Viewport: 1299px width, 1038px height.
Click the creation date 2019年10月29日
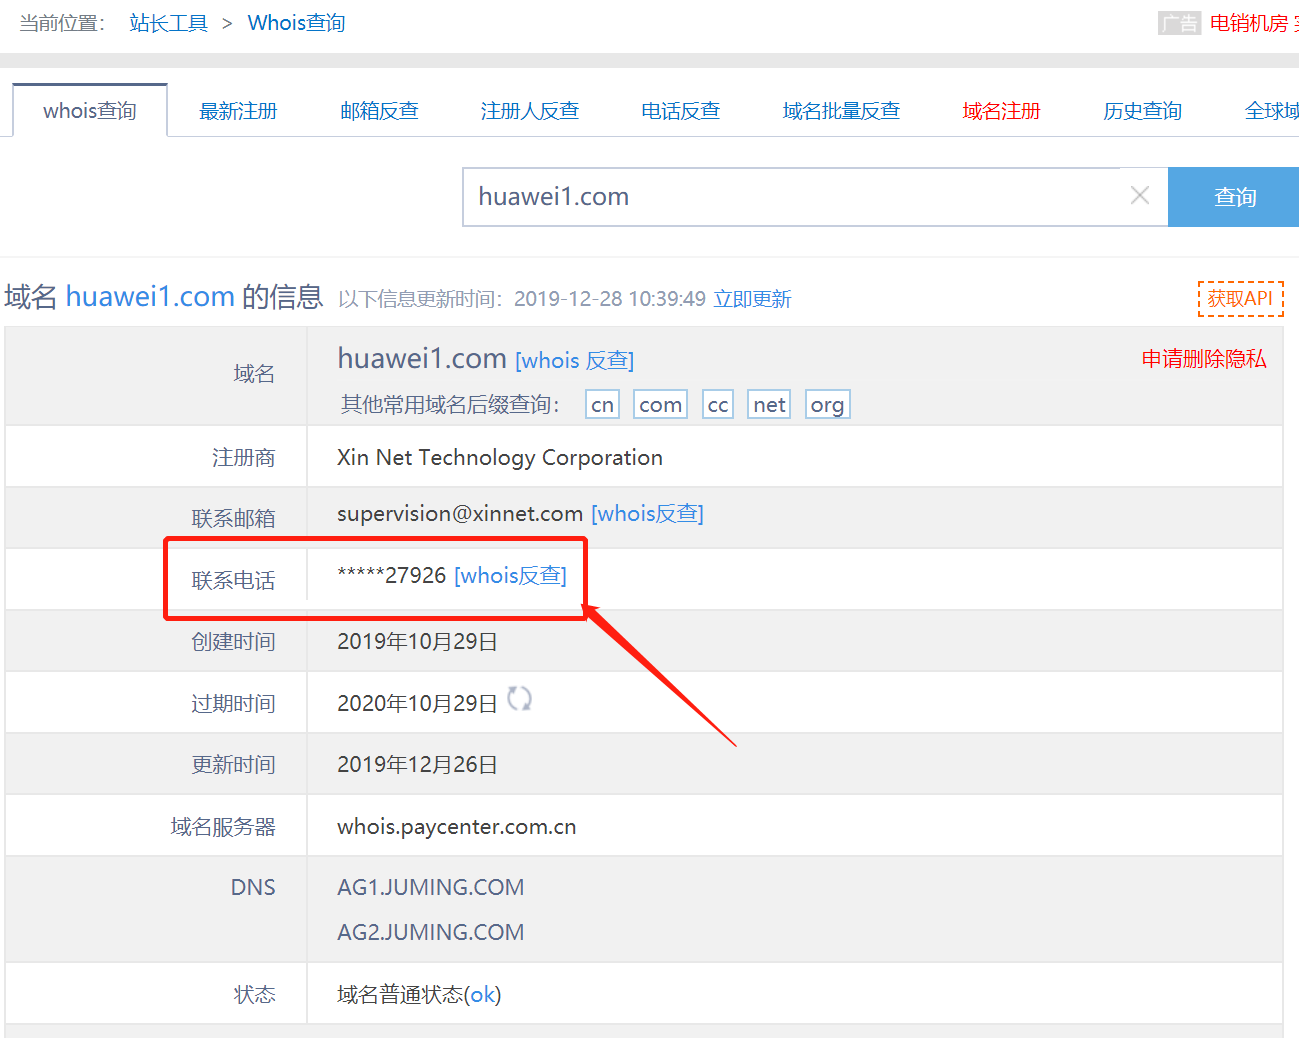417,642
